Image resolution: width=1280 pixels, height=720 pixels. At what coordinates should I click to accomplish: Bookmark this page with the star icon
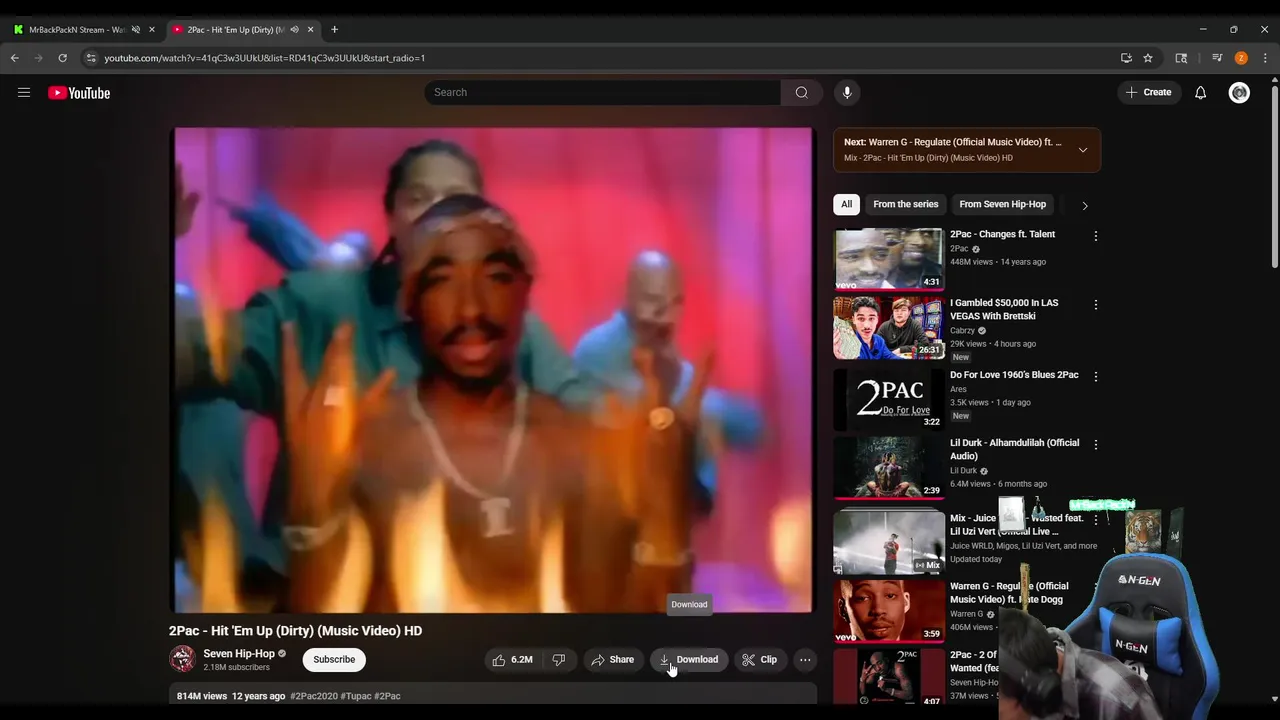1148,58
